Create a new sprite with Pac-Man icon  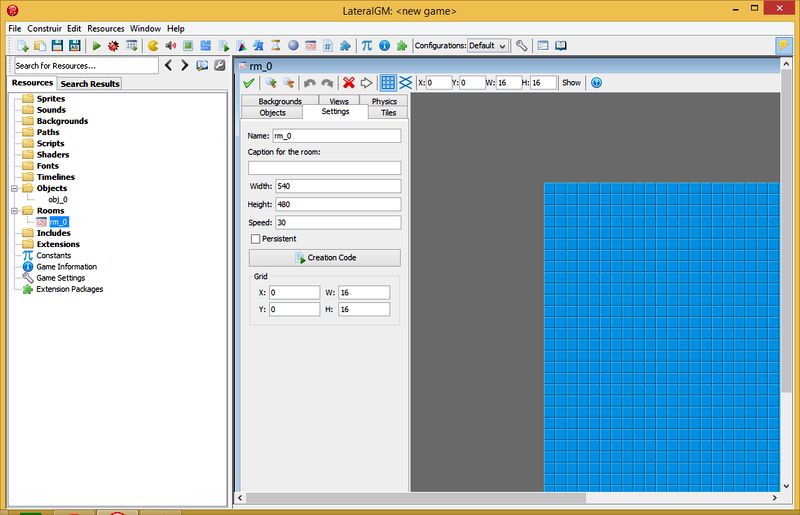click(153, 46)
